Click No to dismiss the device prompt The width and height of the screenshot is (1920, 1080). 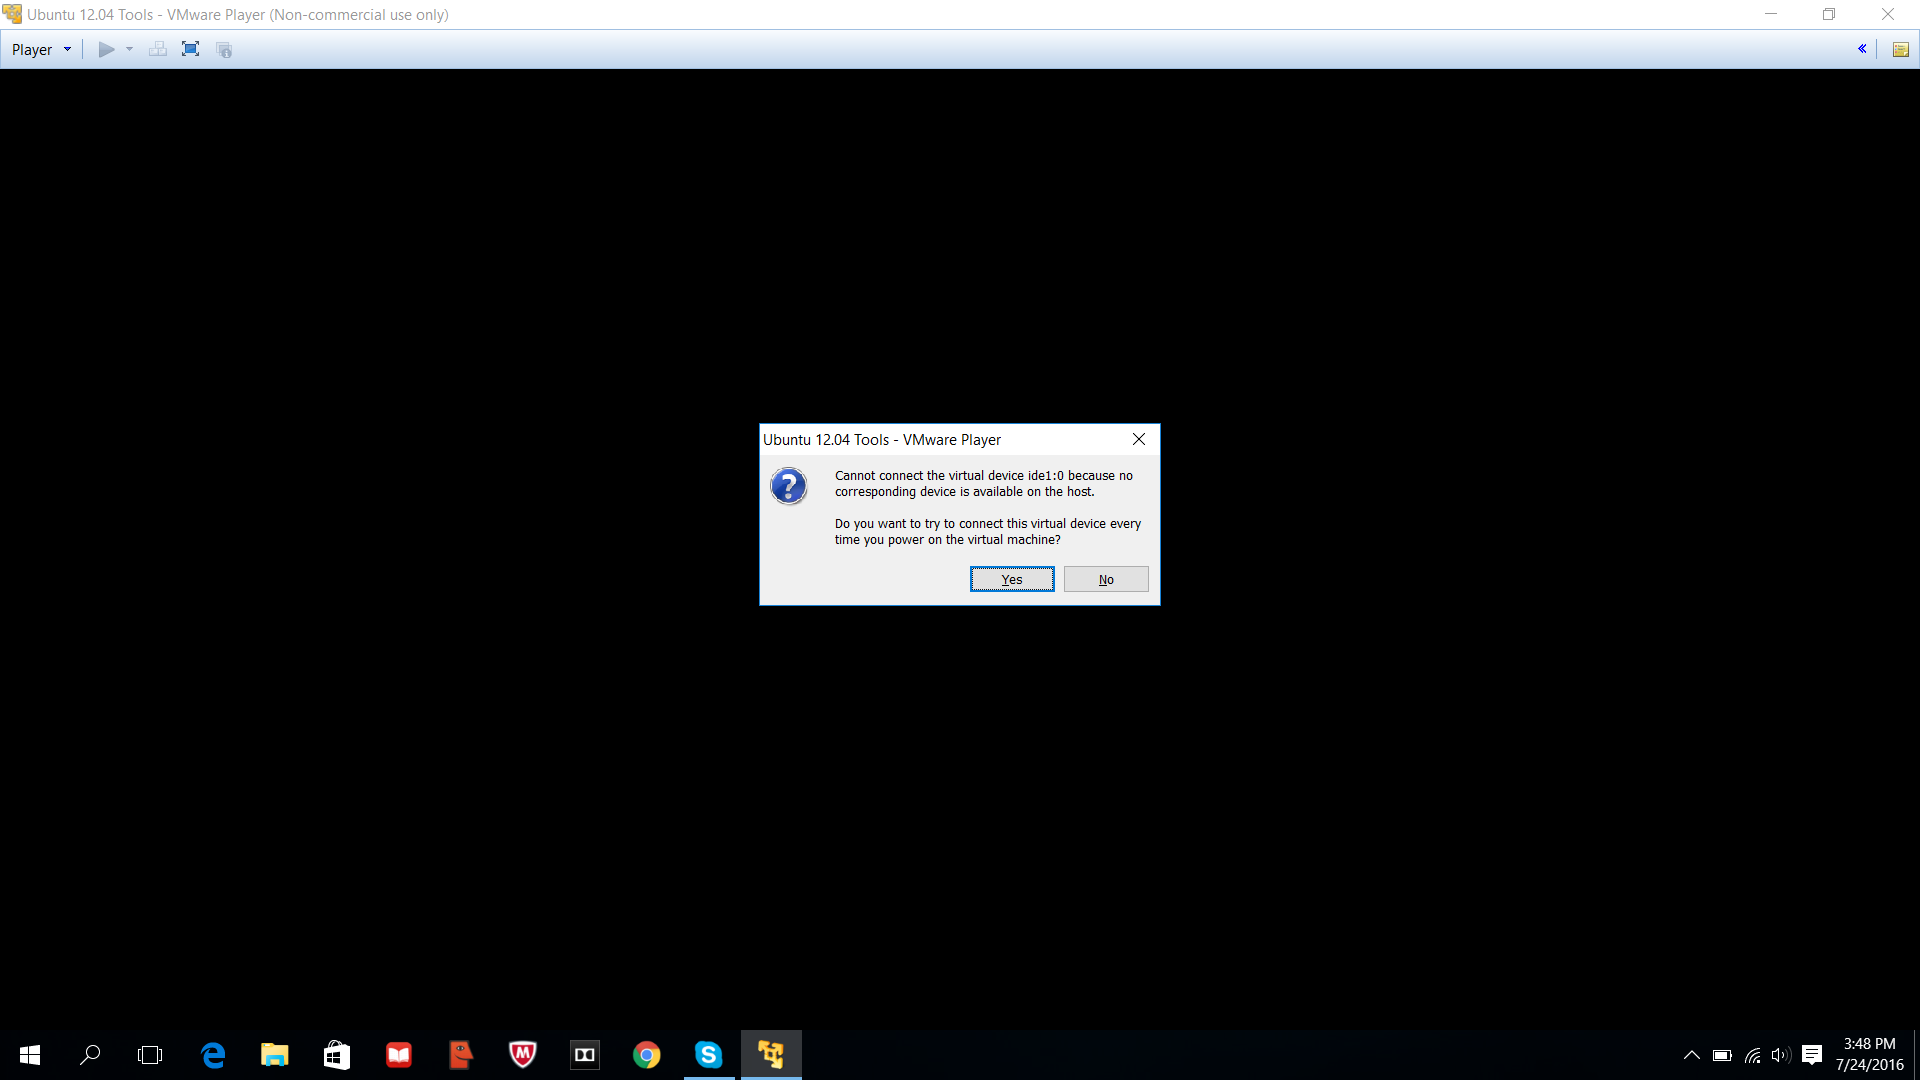pyautogui.click(x=1105, y=579)
